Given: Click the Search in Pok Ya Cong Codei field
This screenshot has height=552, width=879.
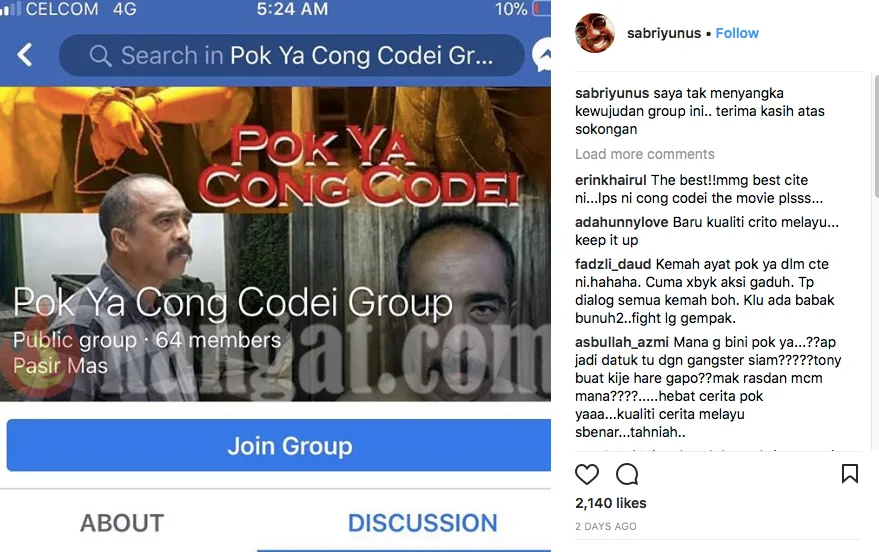Looking at the screenshot, I should pyautogui.click(x=292, y=55).
